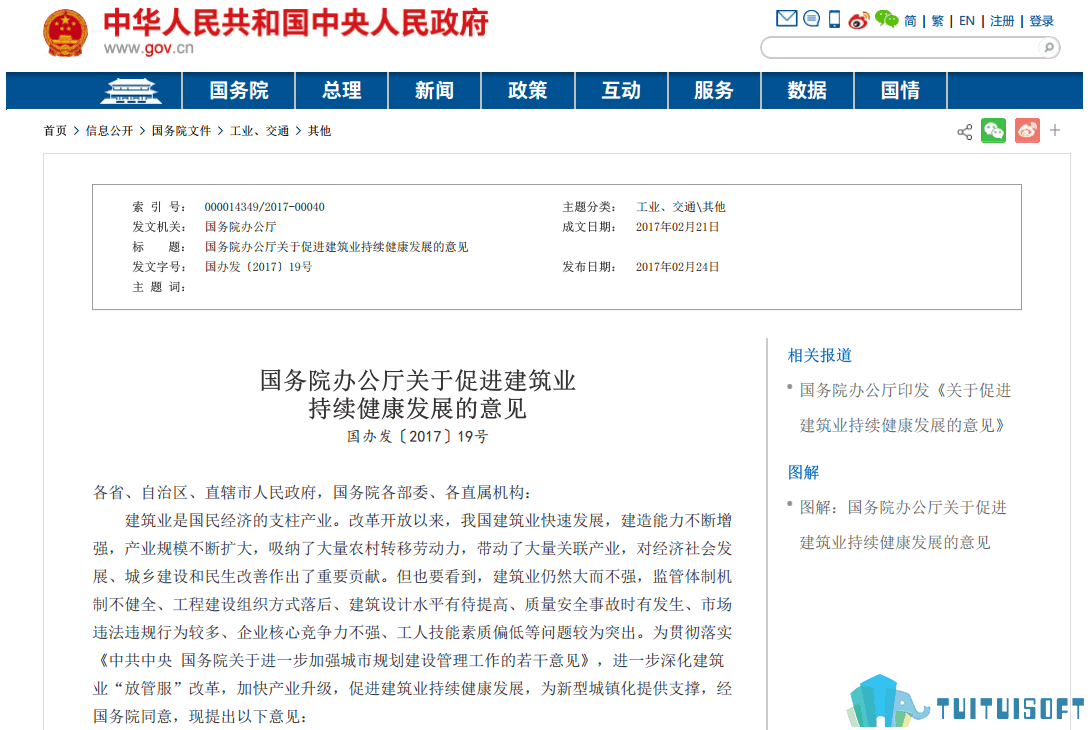Click the www.gov.cn URL text
1091x730 pixels.
coord(149,48)
